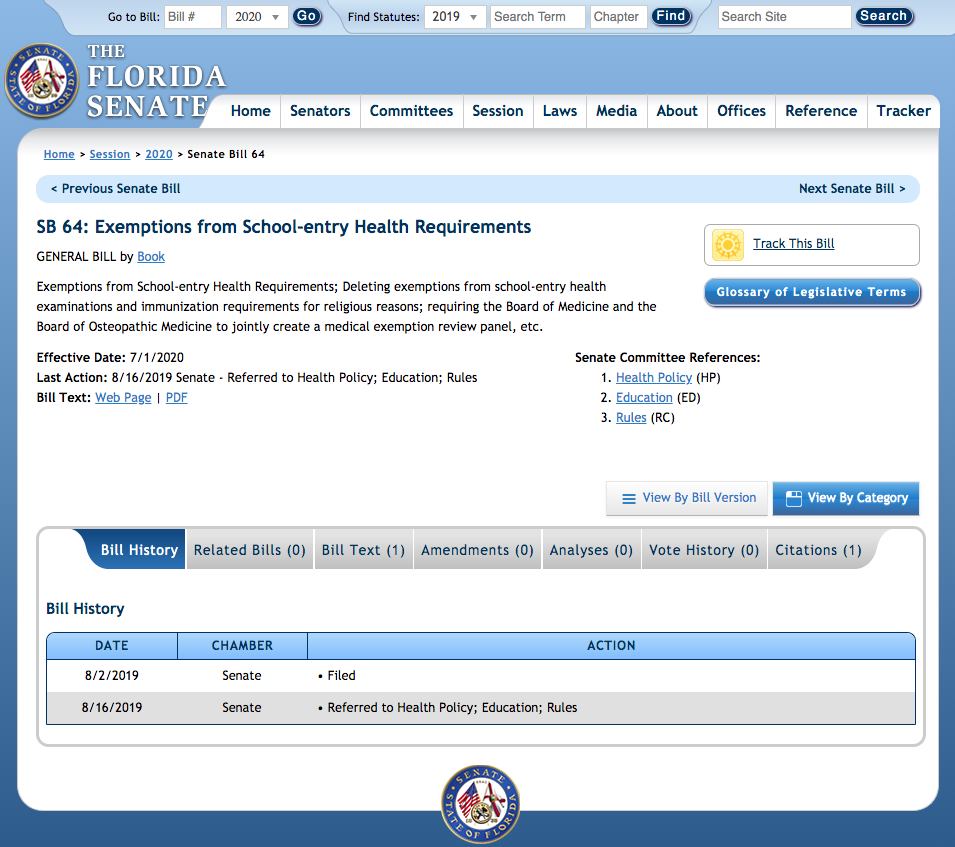
Task: Open Glossary of Legislative Terms
Action: pyautogui.click(x=812, y=292)
